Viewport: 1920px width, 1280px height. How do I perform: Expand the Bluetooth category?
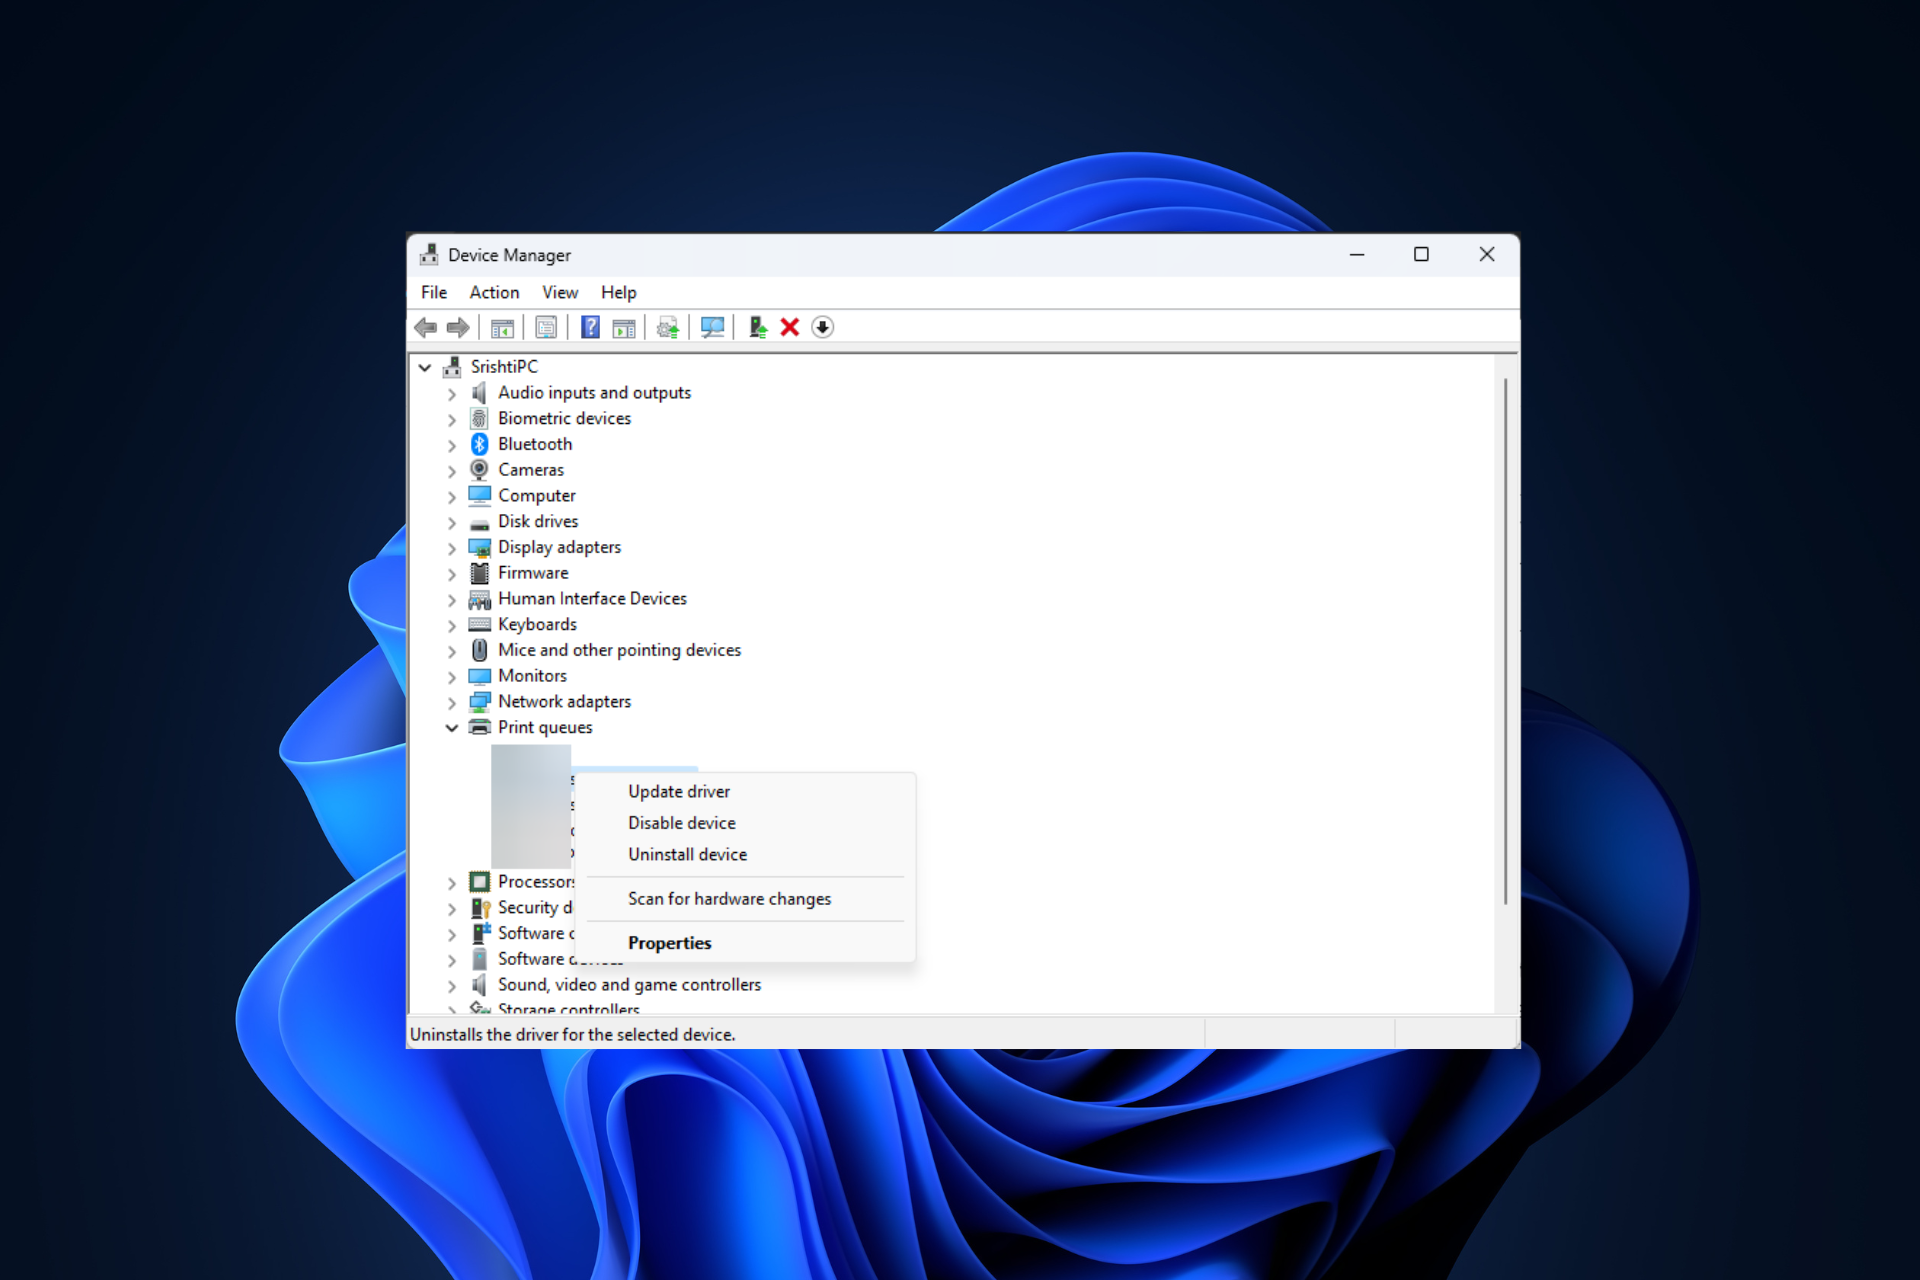pyautogui.click(x=452, y=445)
